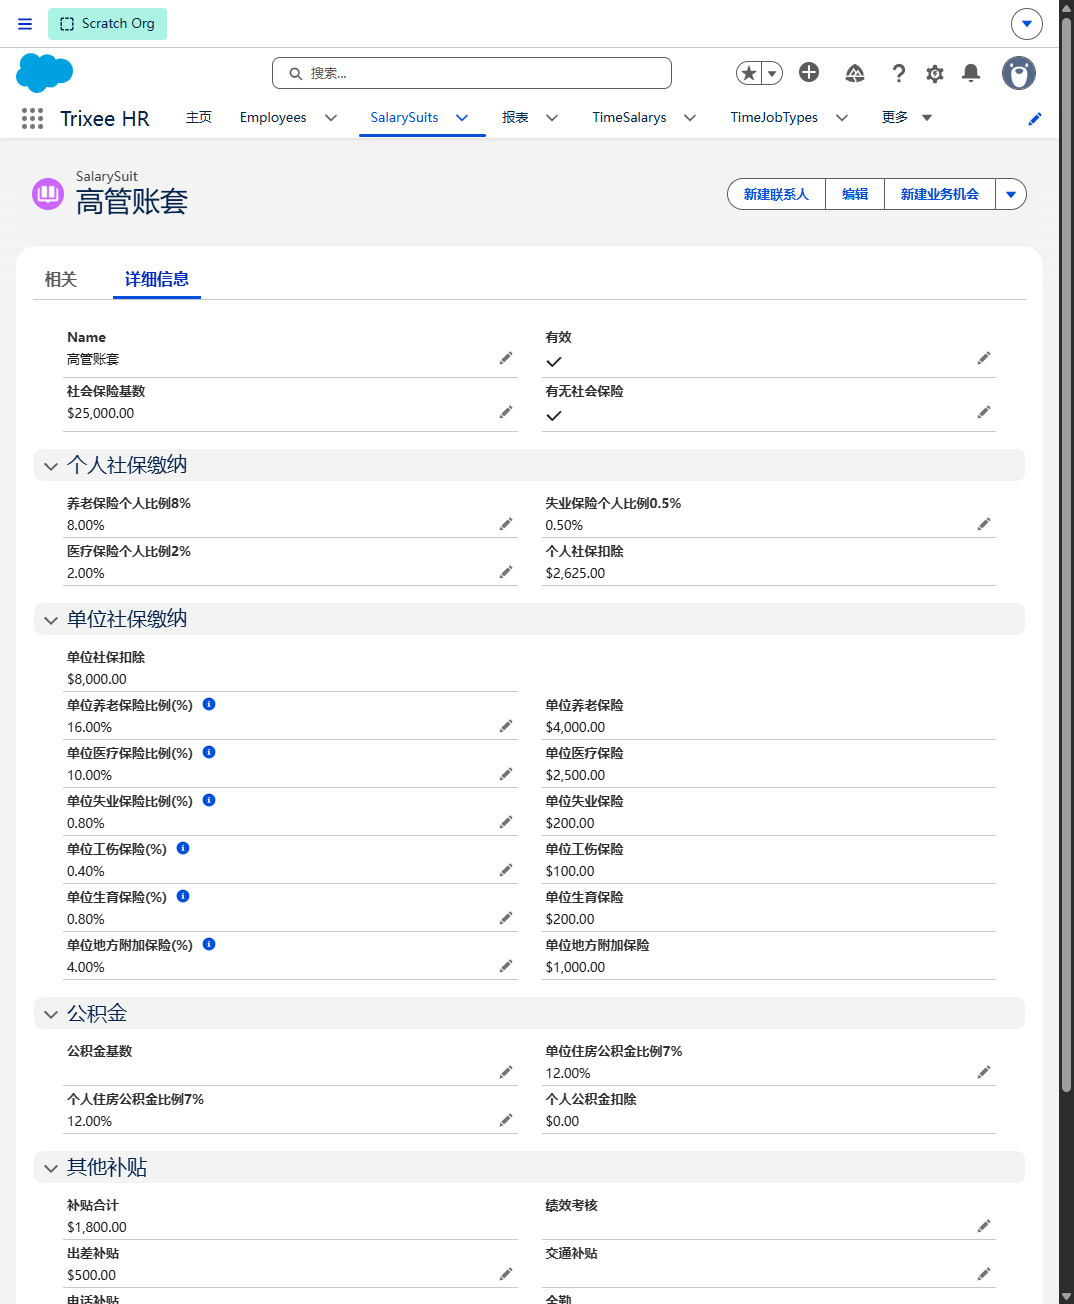Viewport: 1074px width, 1304px height.
Task: Edit the 有效 field via pencil
Action: (x=984, y=358)
